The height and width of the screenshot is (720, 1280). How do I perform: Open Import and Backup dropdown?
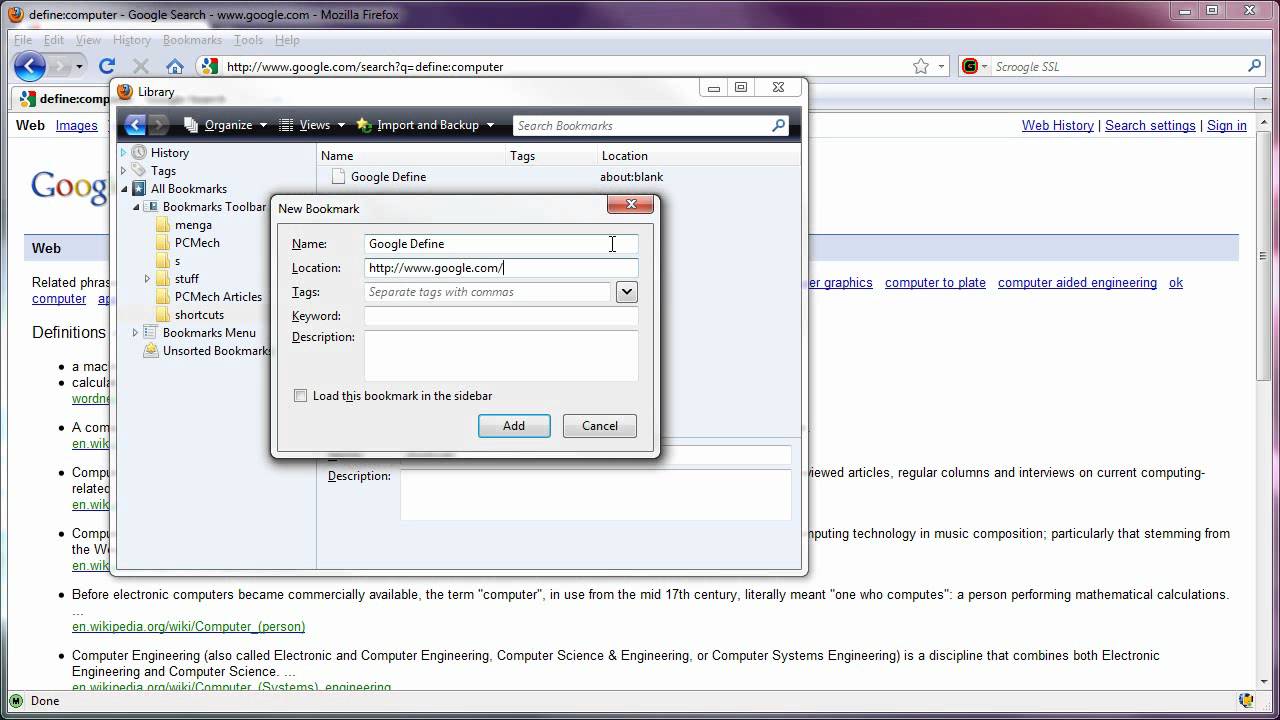point(426,125)
